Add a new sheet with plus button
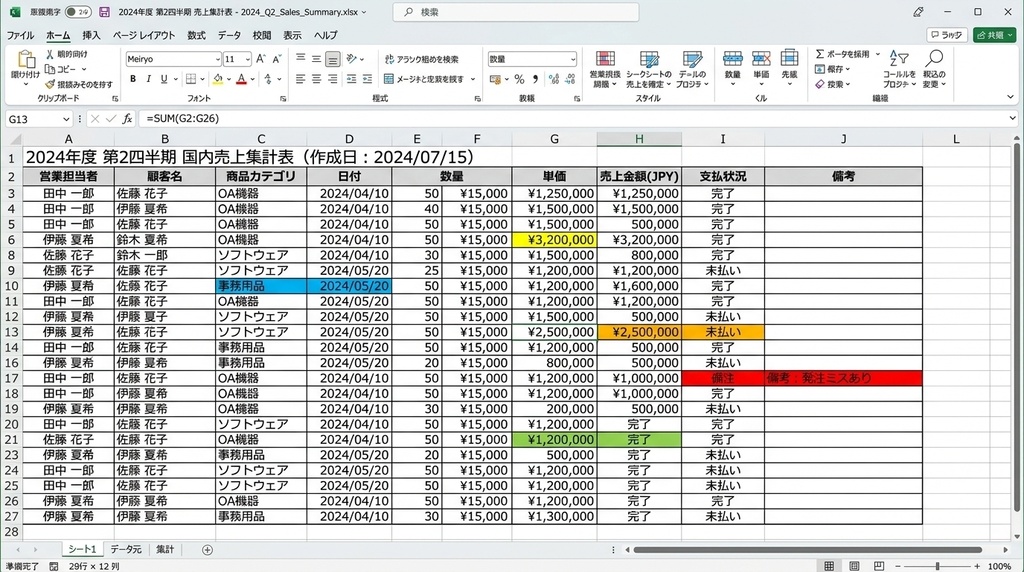1024x572 pixels. (x=207, y=550)
